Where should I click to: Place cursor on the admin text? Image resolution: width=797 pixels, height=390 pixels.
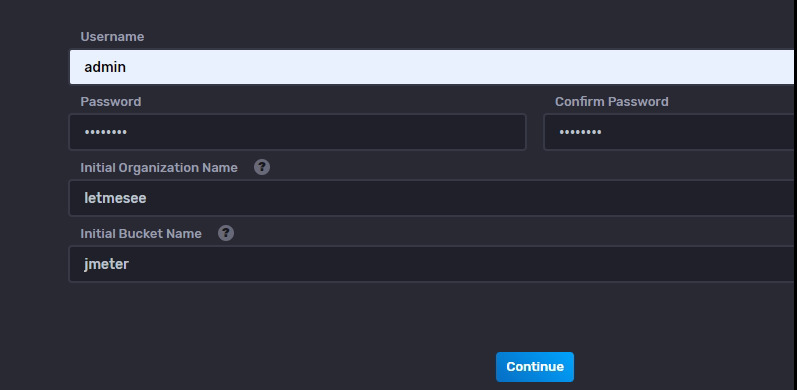[105, 67]
